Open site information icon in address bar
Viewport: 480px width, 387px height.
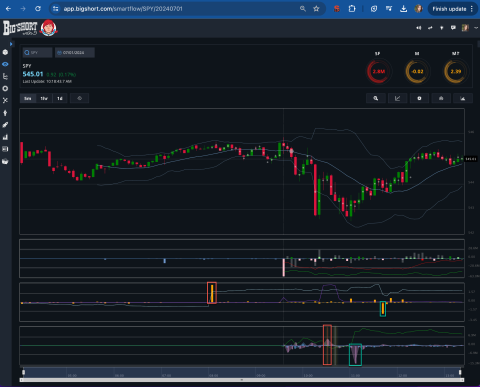coord(56,9)
